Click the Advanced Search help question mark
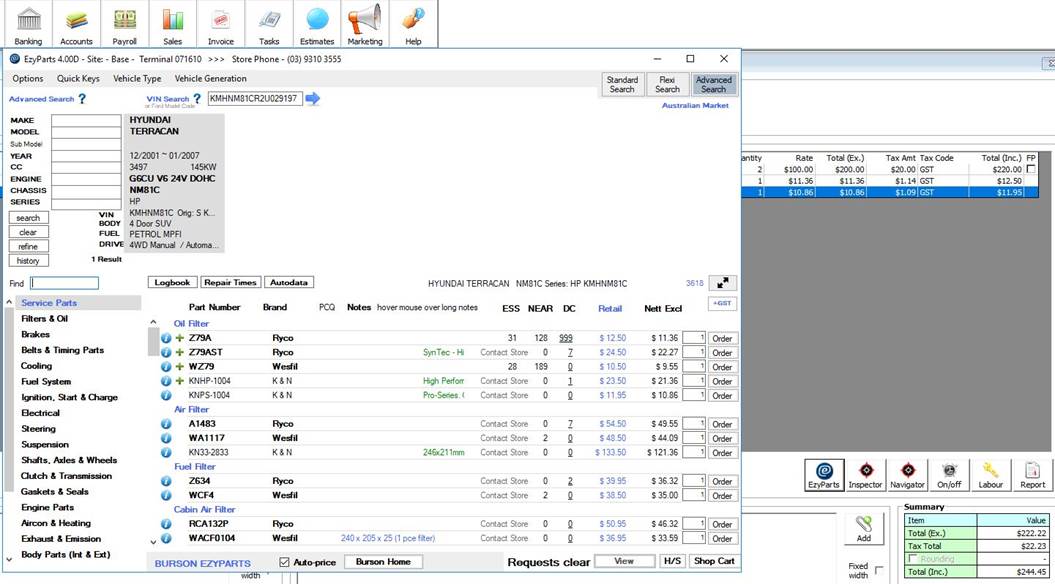1055x584 pixels. point(82,99)
